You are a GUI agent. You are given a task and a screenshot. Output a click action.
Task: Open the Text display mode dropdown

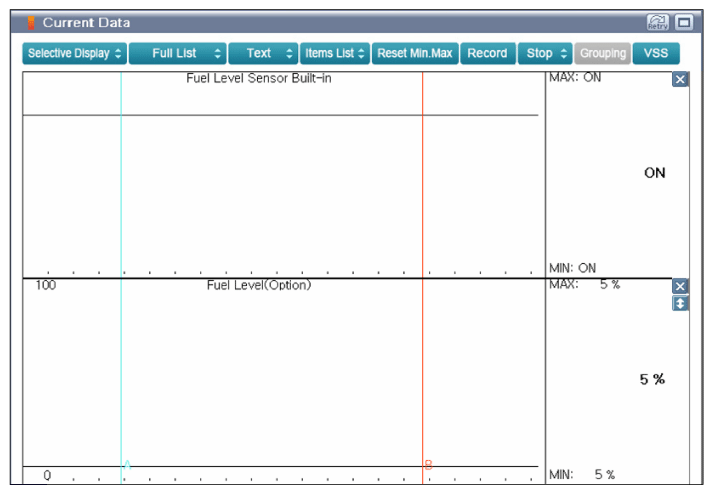click(x=263, y=53)
